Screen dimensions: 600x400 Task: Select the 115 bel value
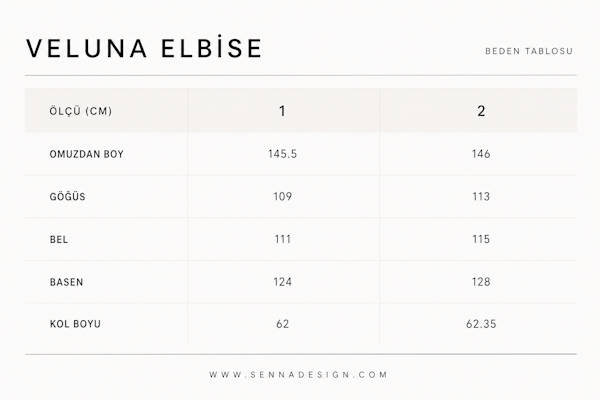[481, 239]
